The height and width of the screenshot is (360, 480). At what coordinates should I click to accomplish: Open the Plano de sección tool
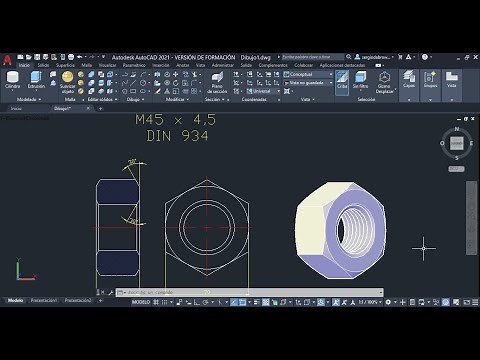point(217,82)
